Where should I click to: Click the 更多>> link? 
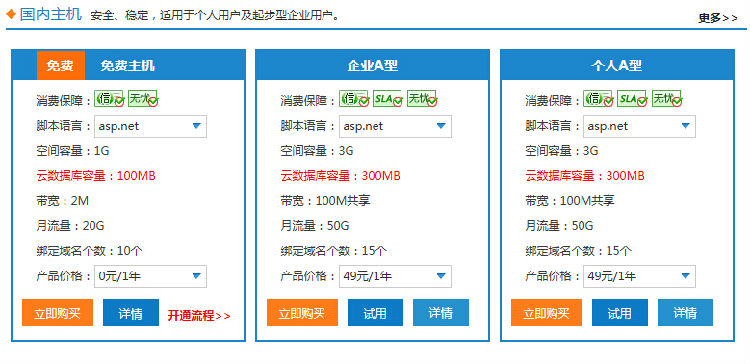tap(717, 18)
